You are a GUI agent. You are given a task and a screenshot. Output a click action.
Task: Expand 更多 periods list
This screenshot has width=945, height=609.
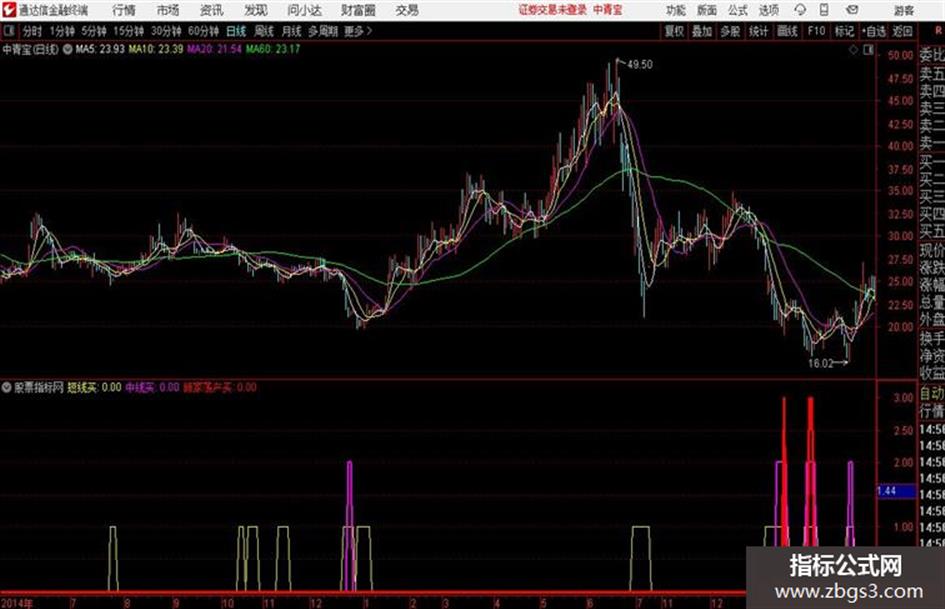[x=358, y=31]
